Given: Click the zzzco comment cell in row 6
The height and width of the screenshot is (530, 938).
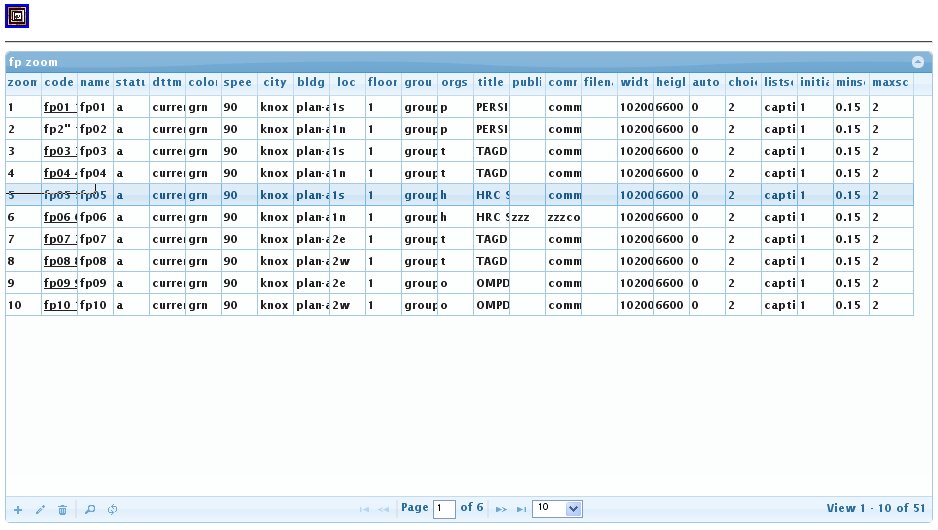Looking at the screenshot, I should 563,217.
